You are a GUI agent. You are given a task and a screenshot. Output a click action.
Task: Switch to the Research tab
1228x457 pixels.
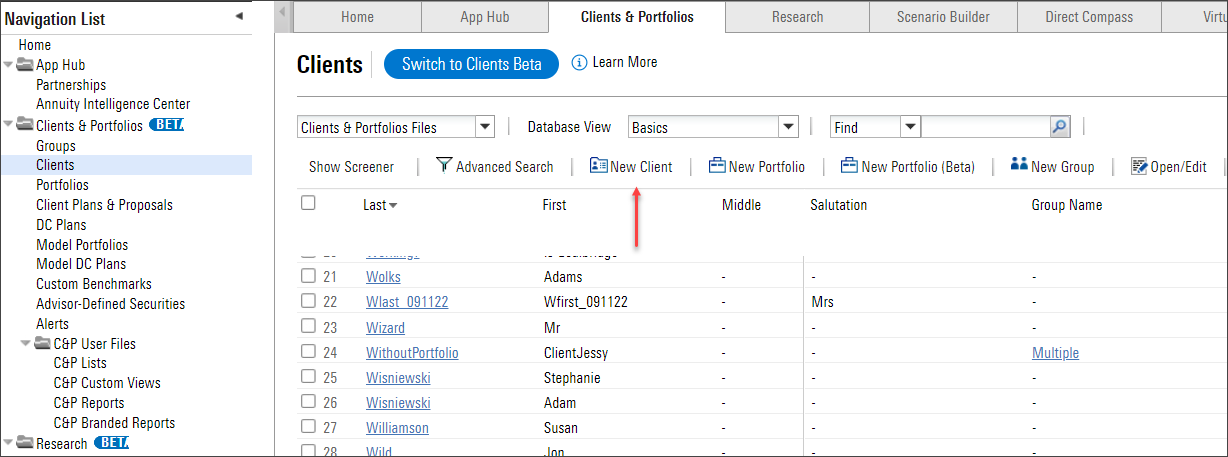point(797,17)
